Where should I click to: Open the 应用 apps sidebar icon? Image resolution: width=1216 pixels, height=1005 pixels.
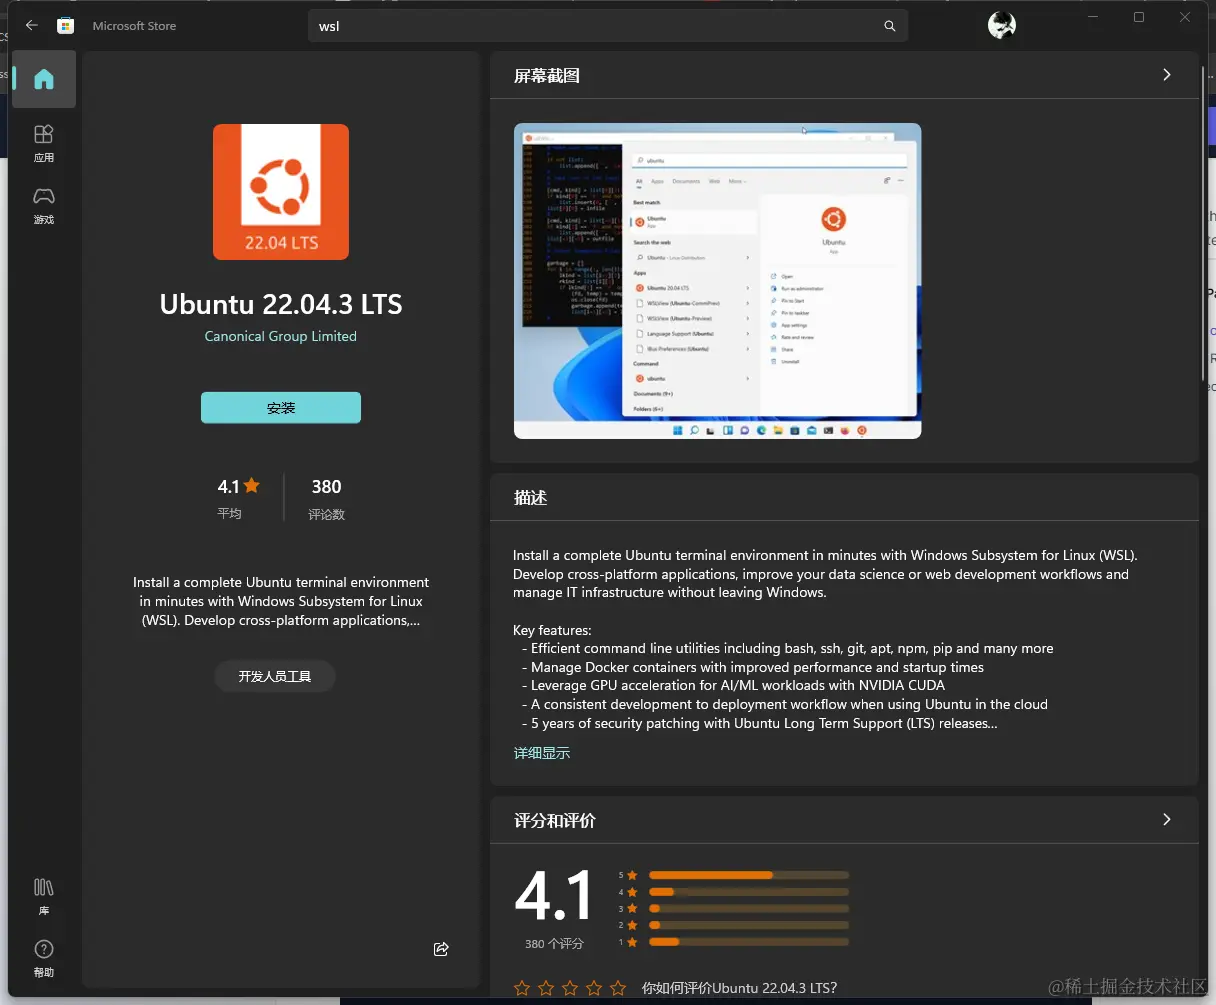tap(44, 143)
